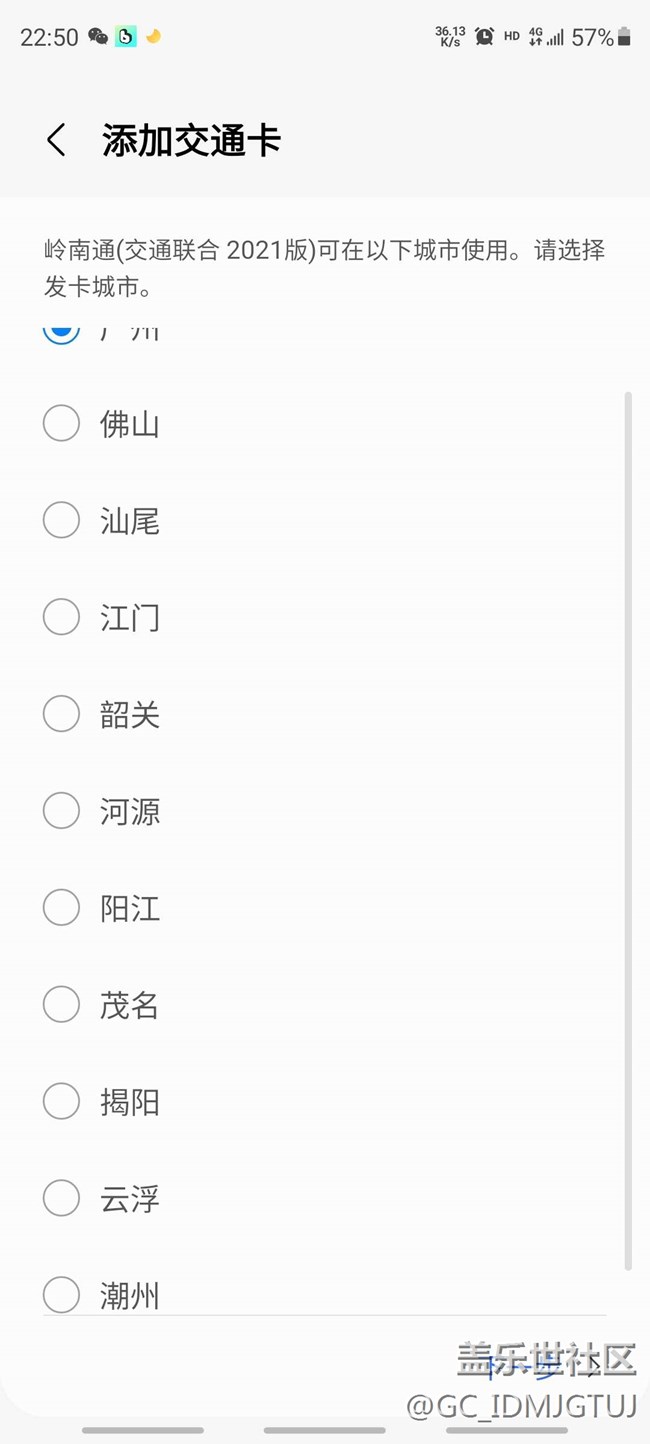Tap the alarm clock status icon
Image resolution: width=650 pixels, height=1444 pixels.
[485, 37]
